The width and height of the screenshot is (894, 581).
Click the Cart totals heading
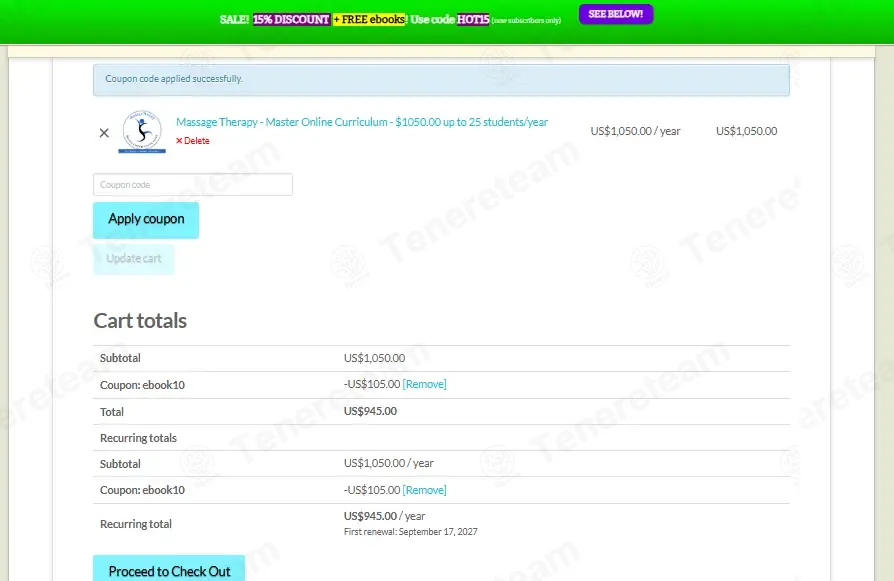point(140,320)
